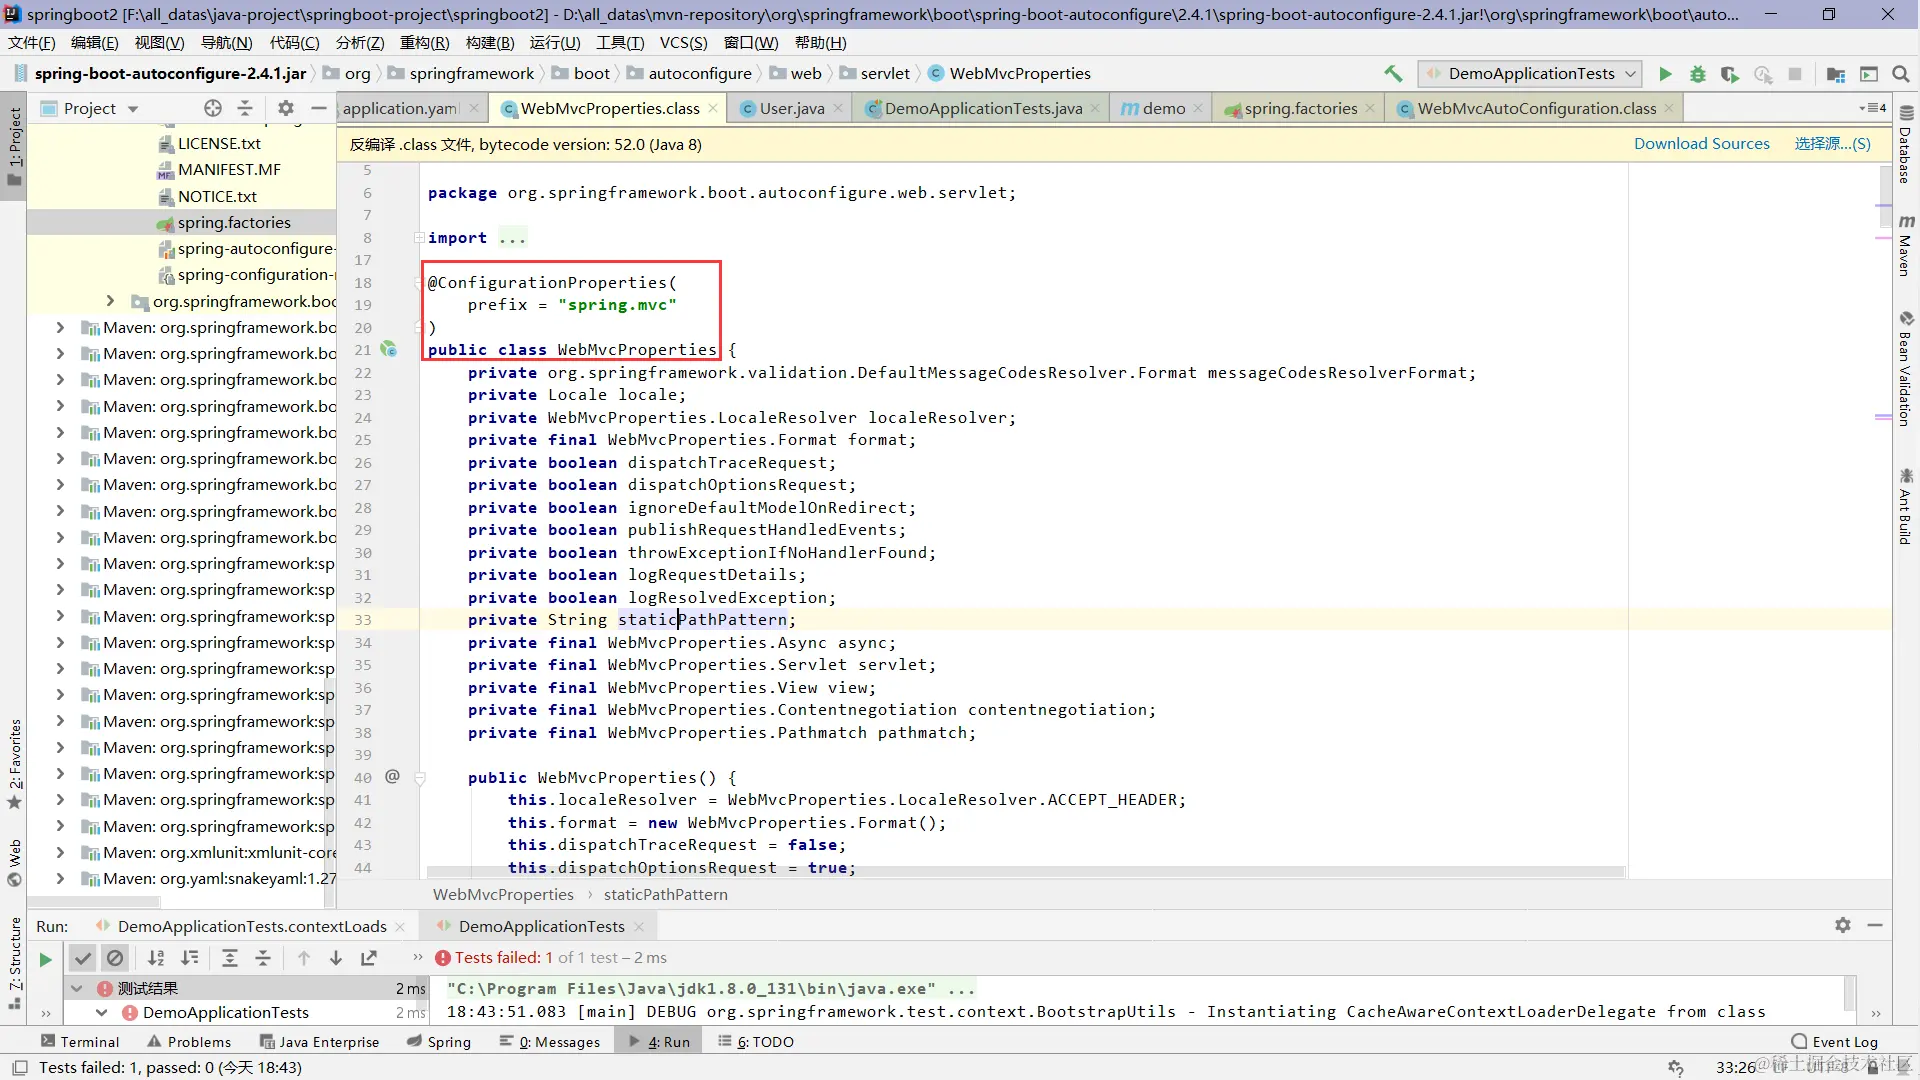Click the locate-in-project target icon
The height and width of the screenshot is (1080, 1920).
(x=212, y=108)
